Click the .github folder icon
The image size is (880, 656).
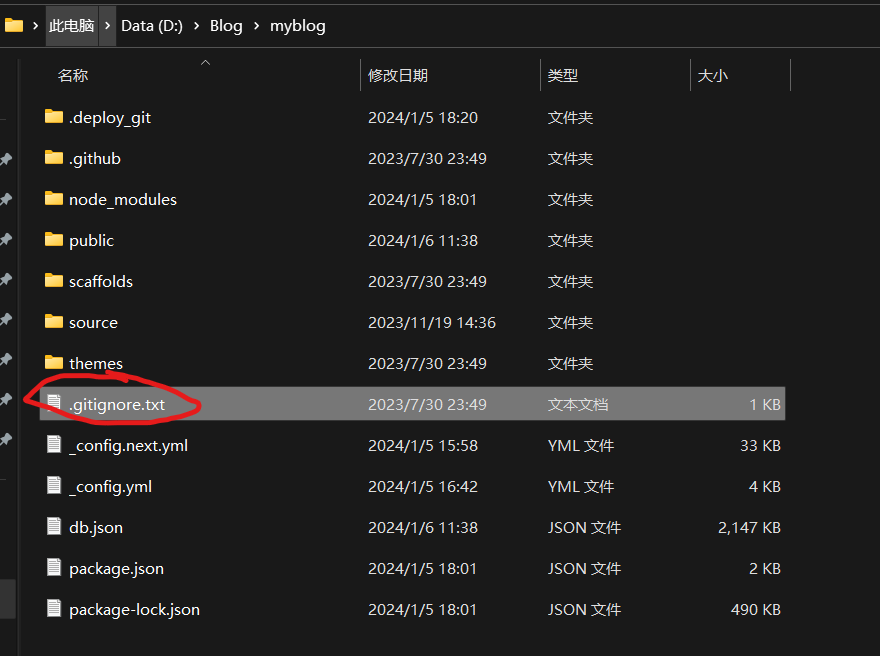54,158
